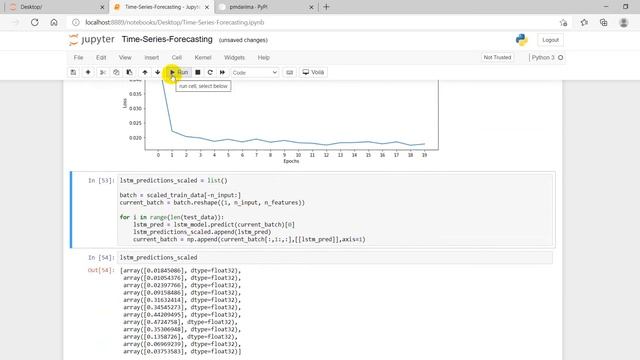
Task: Close the Time-Series-Forecasting tab
Action: coord(207,7)
